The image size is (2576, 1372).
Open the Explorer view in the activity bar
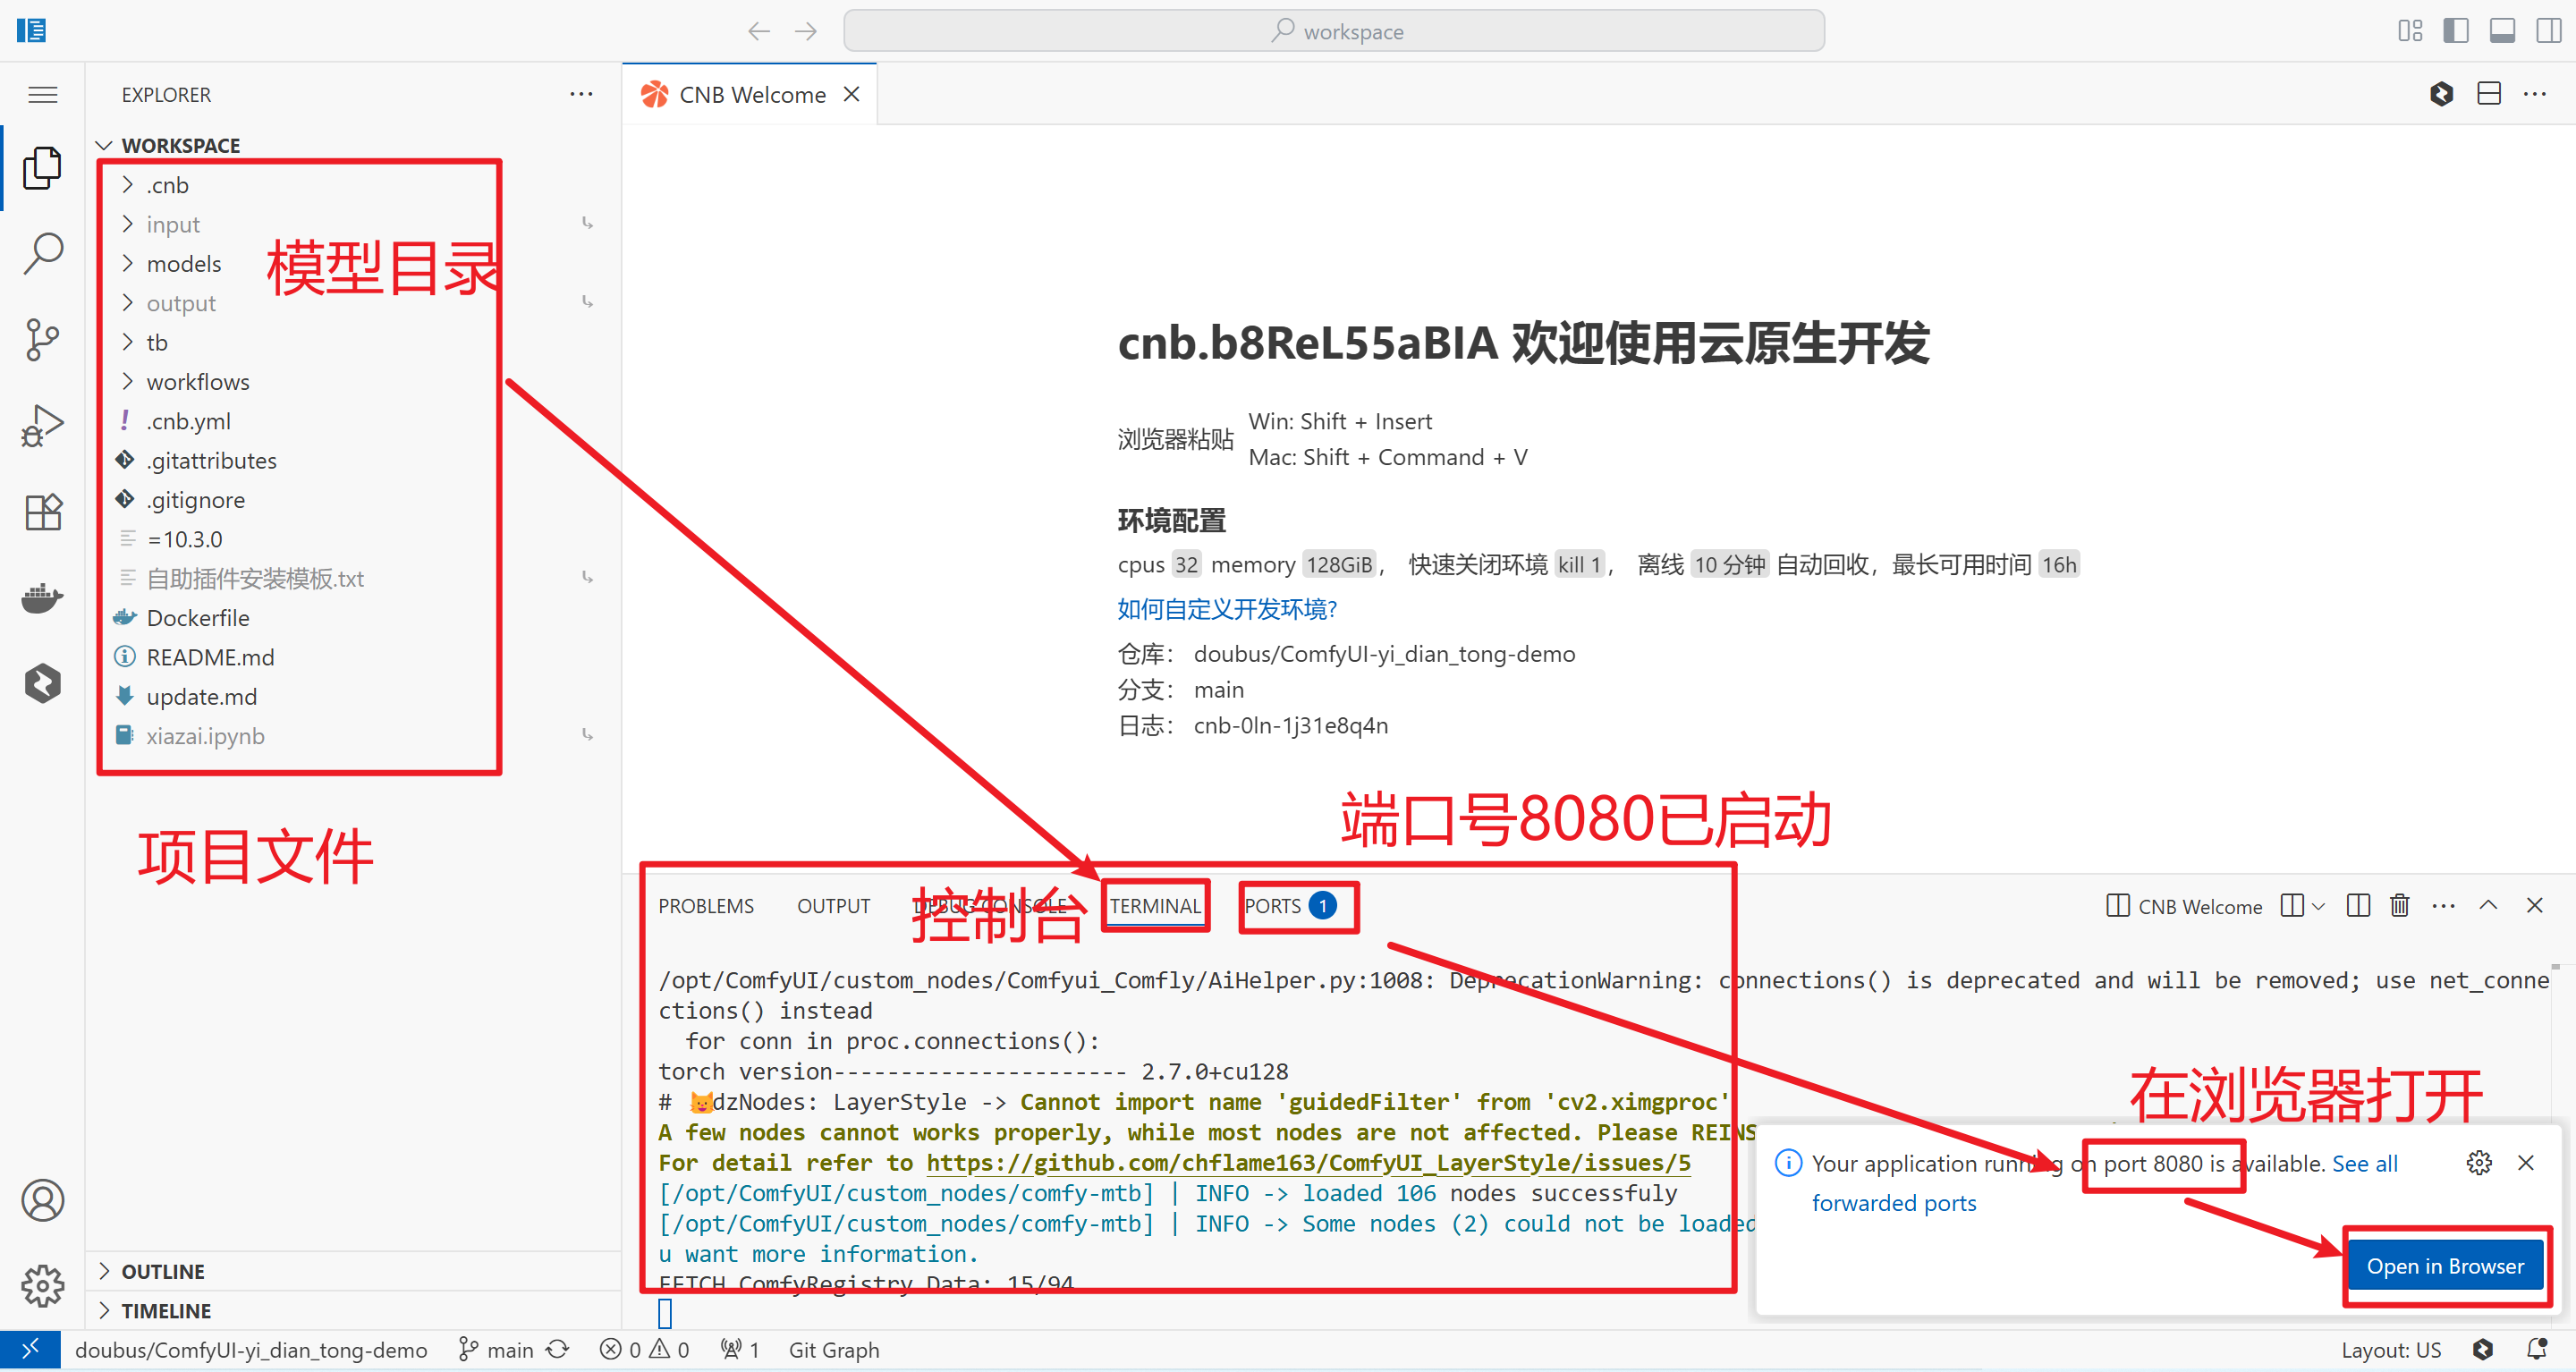point(42,167)
